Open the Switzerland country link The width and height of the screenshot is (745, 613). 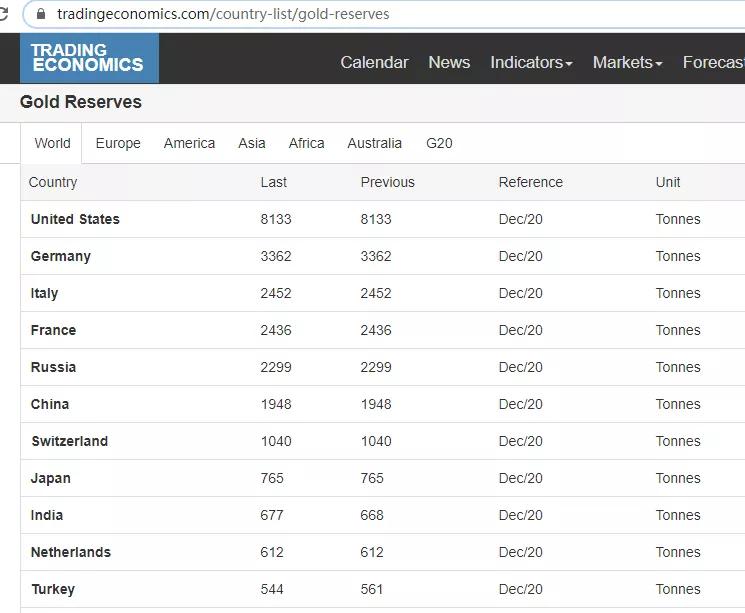tap(70, 441)
